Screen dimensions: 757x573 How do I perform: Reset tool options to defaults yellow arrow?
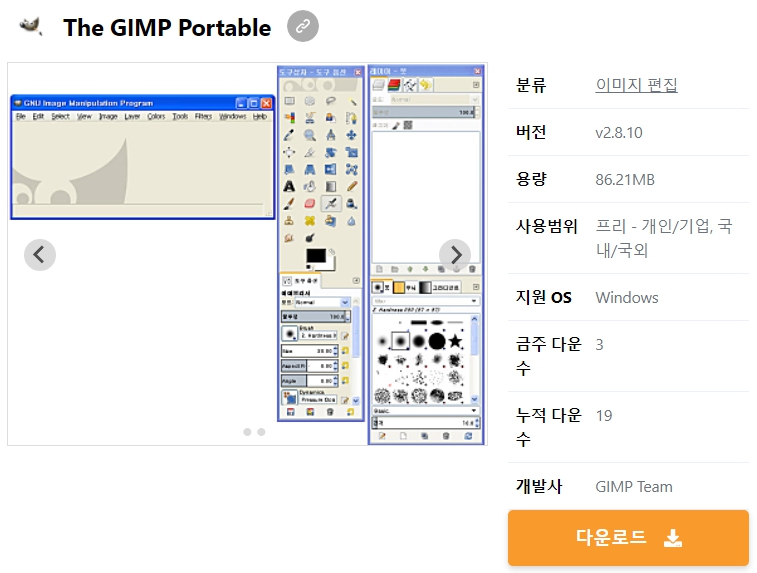tap(350, 412)
